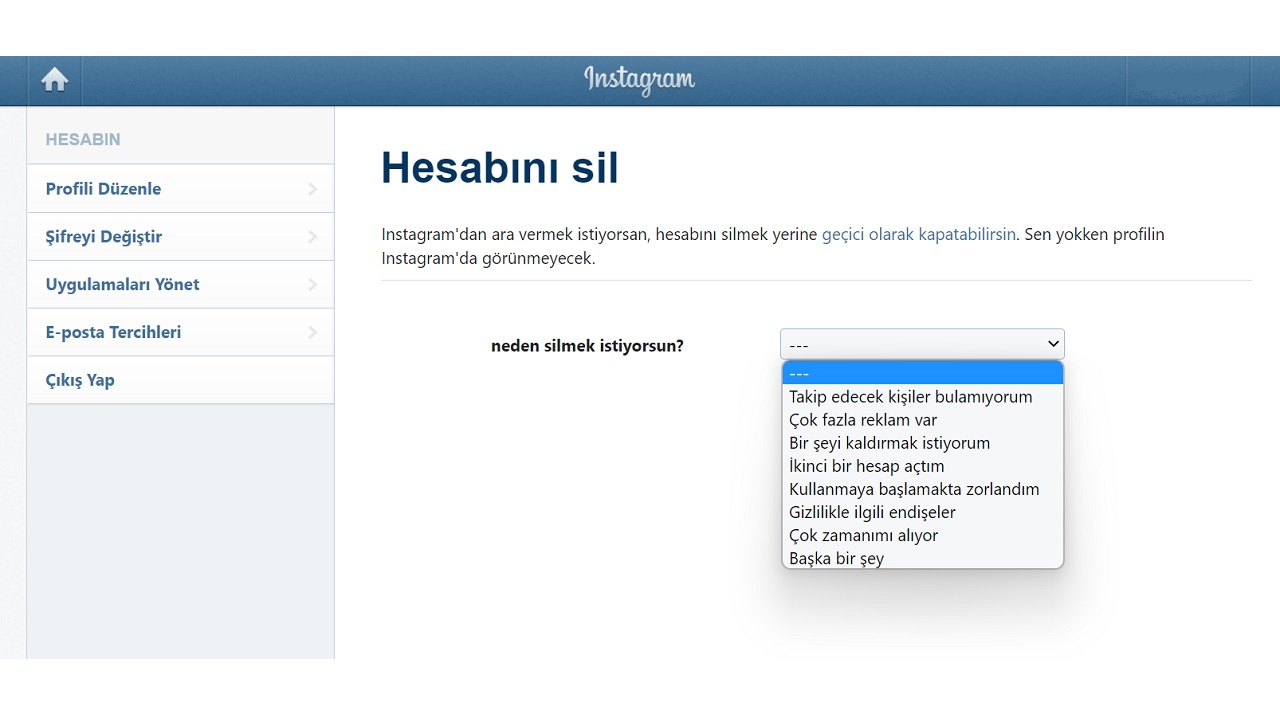Choose 'Takip edecek kişiler bulamıyorum' option

point(922,397)
